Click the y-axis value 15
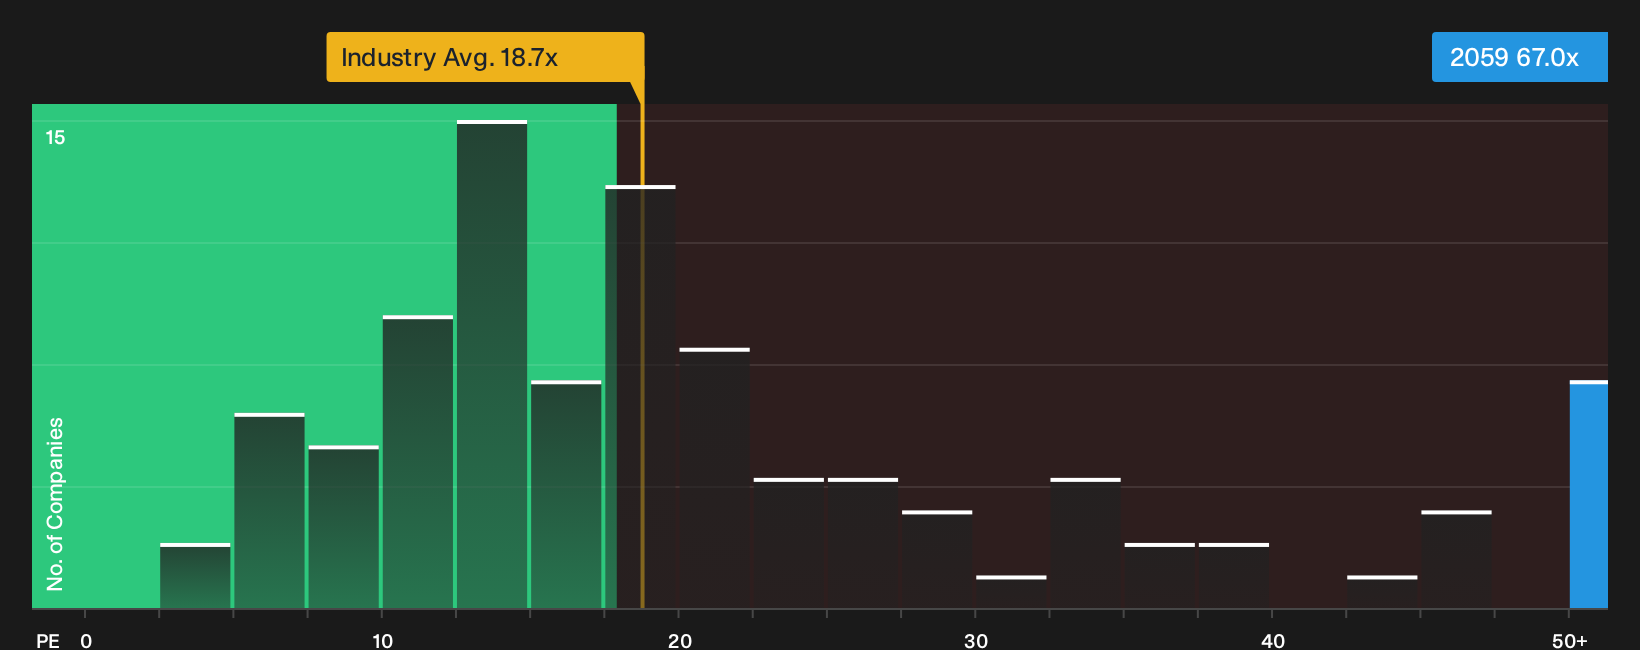1640x650 pixels. tap(55, 137)
